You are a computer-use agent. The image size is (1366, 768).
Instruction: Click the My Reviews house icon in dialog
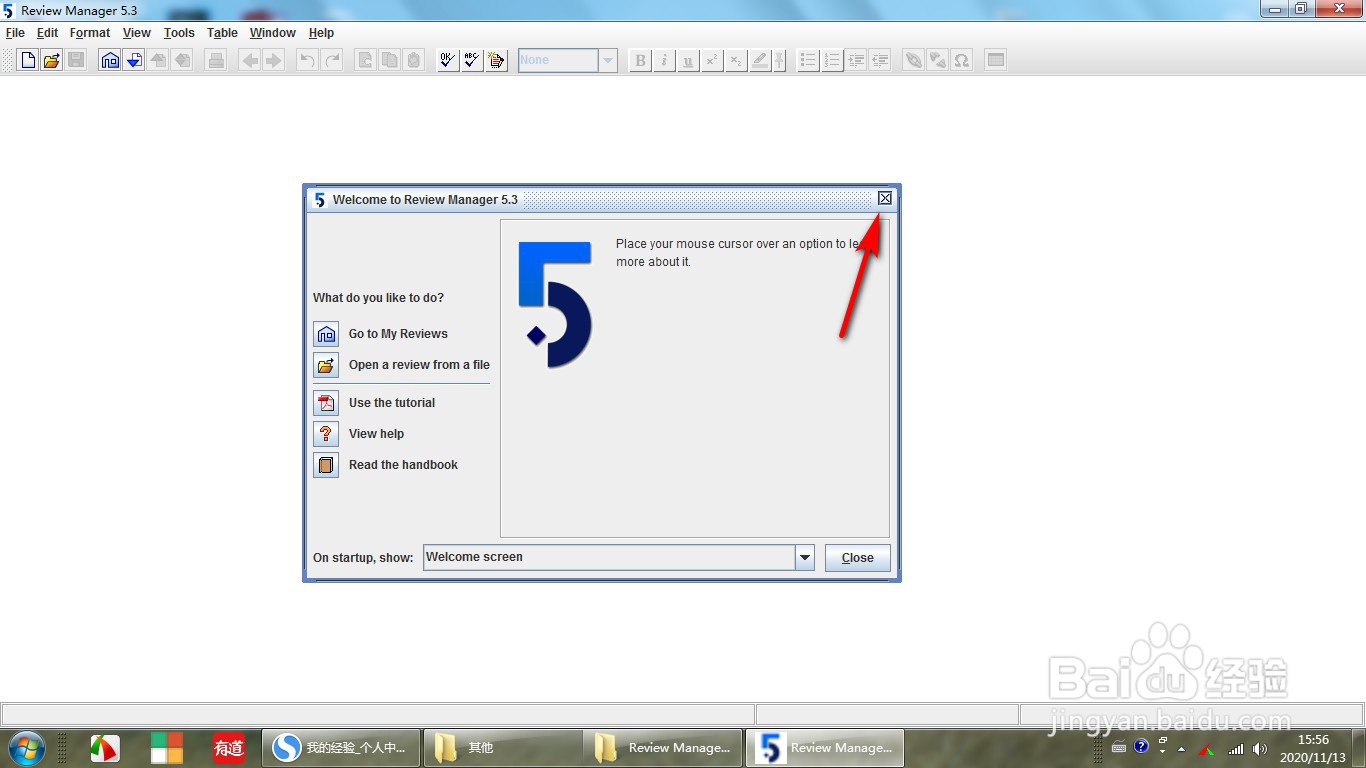(x=326, y=334)
